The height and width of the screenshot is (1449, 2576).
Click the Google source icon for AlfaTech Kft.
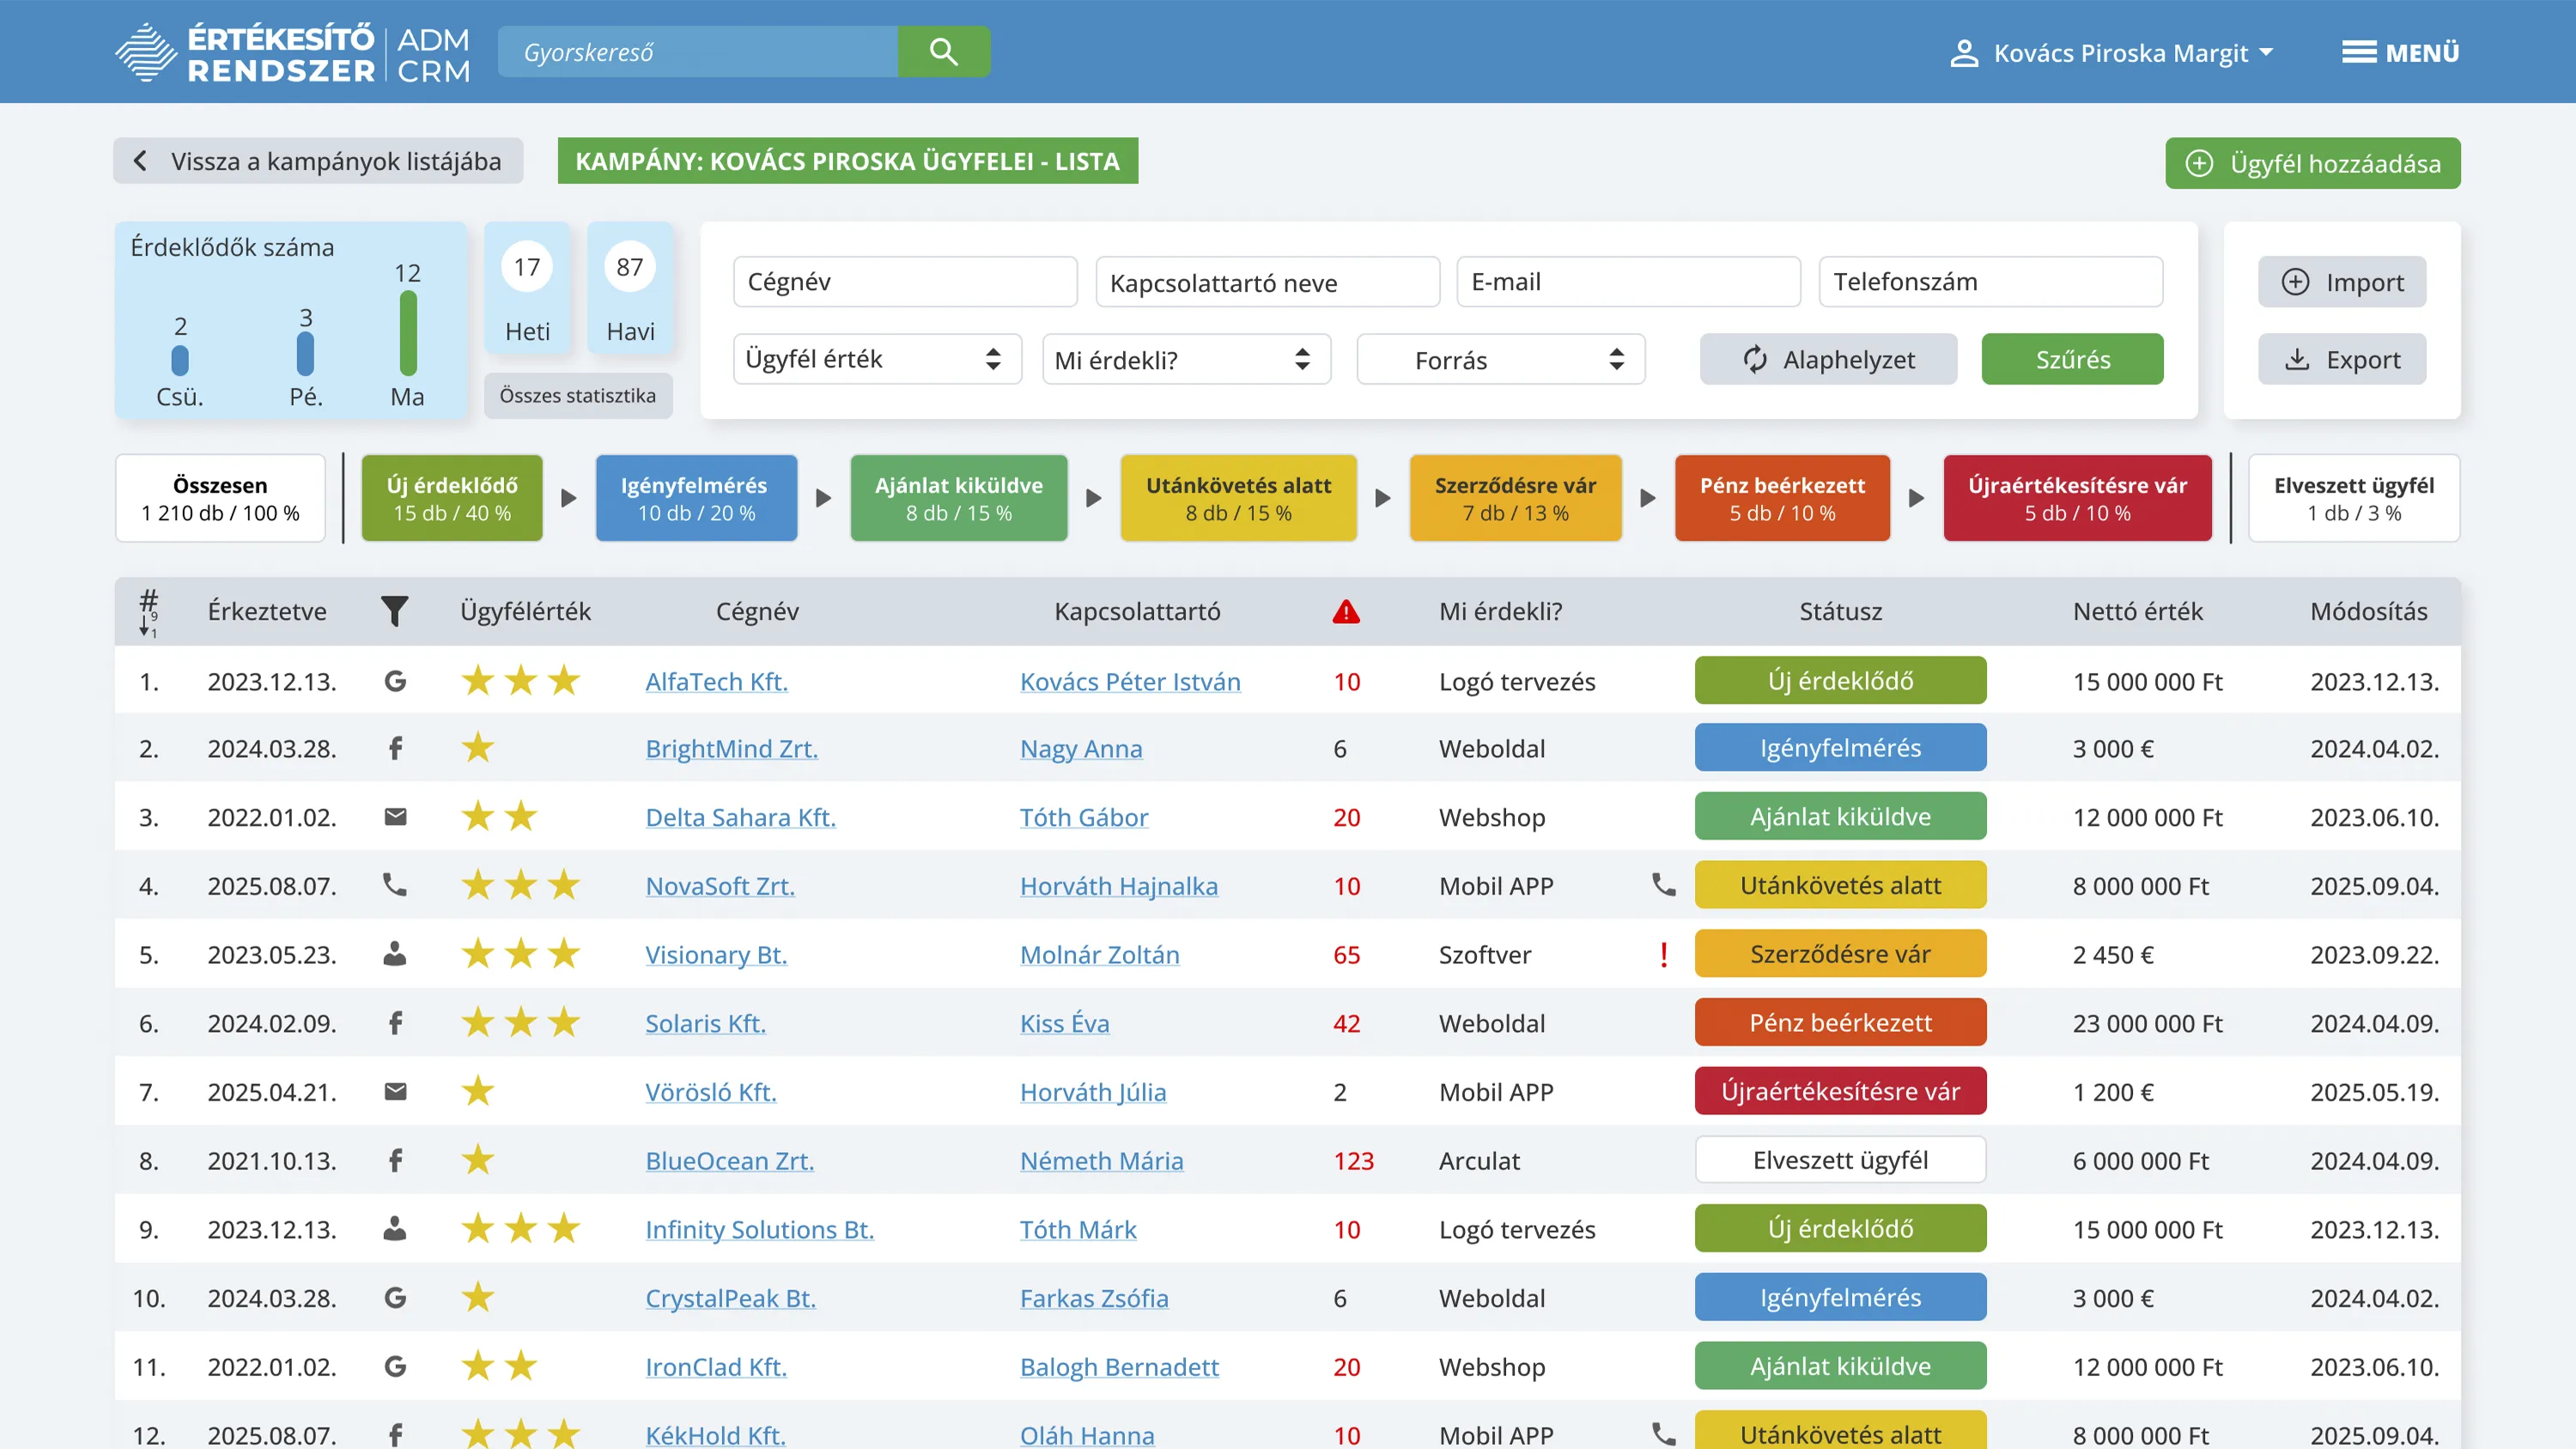(395, 681)
